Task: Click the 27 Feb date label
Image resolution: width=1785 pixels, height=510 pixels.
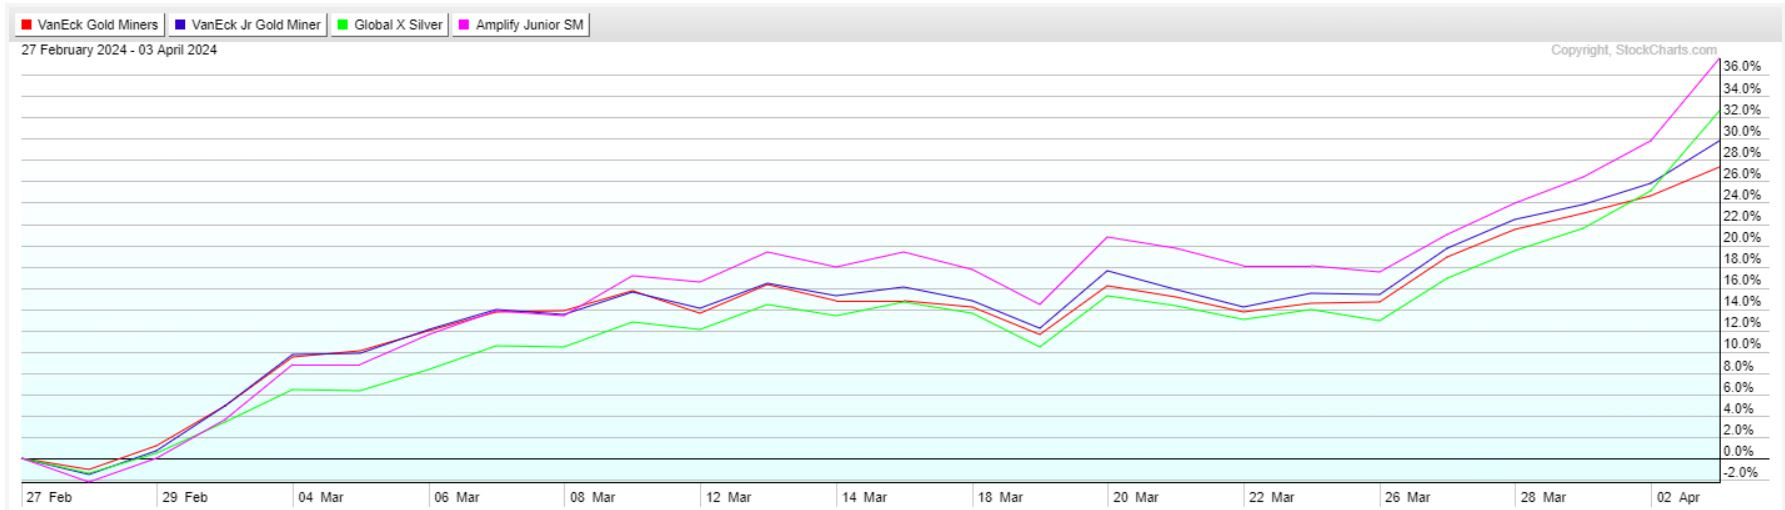Action: point(49,497)
